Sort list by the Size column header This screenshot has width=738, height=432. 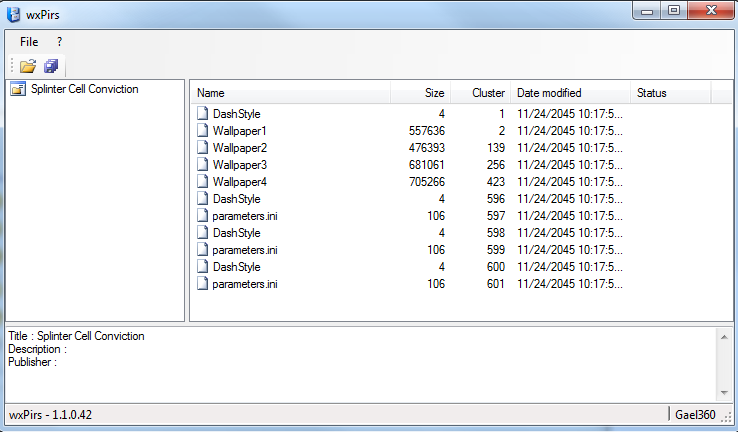tap(420, 93)
